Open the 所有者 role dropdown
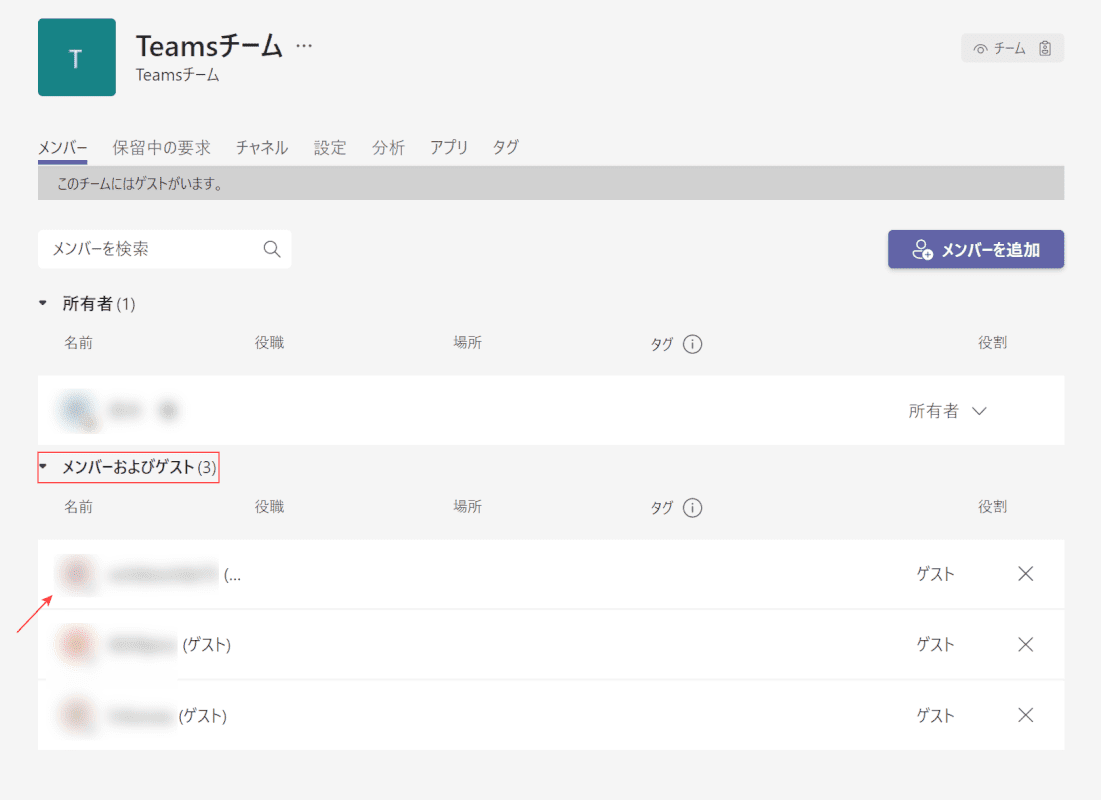The image size is (1101, 800). [947, 411]
